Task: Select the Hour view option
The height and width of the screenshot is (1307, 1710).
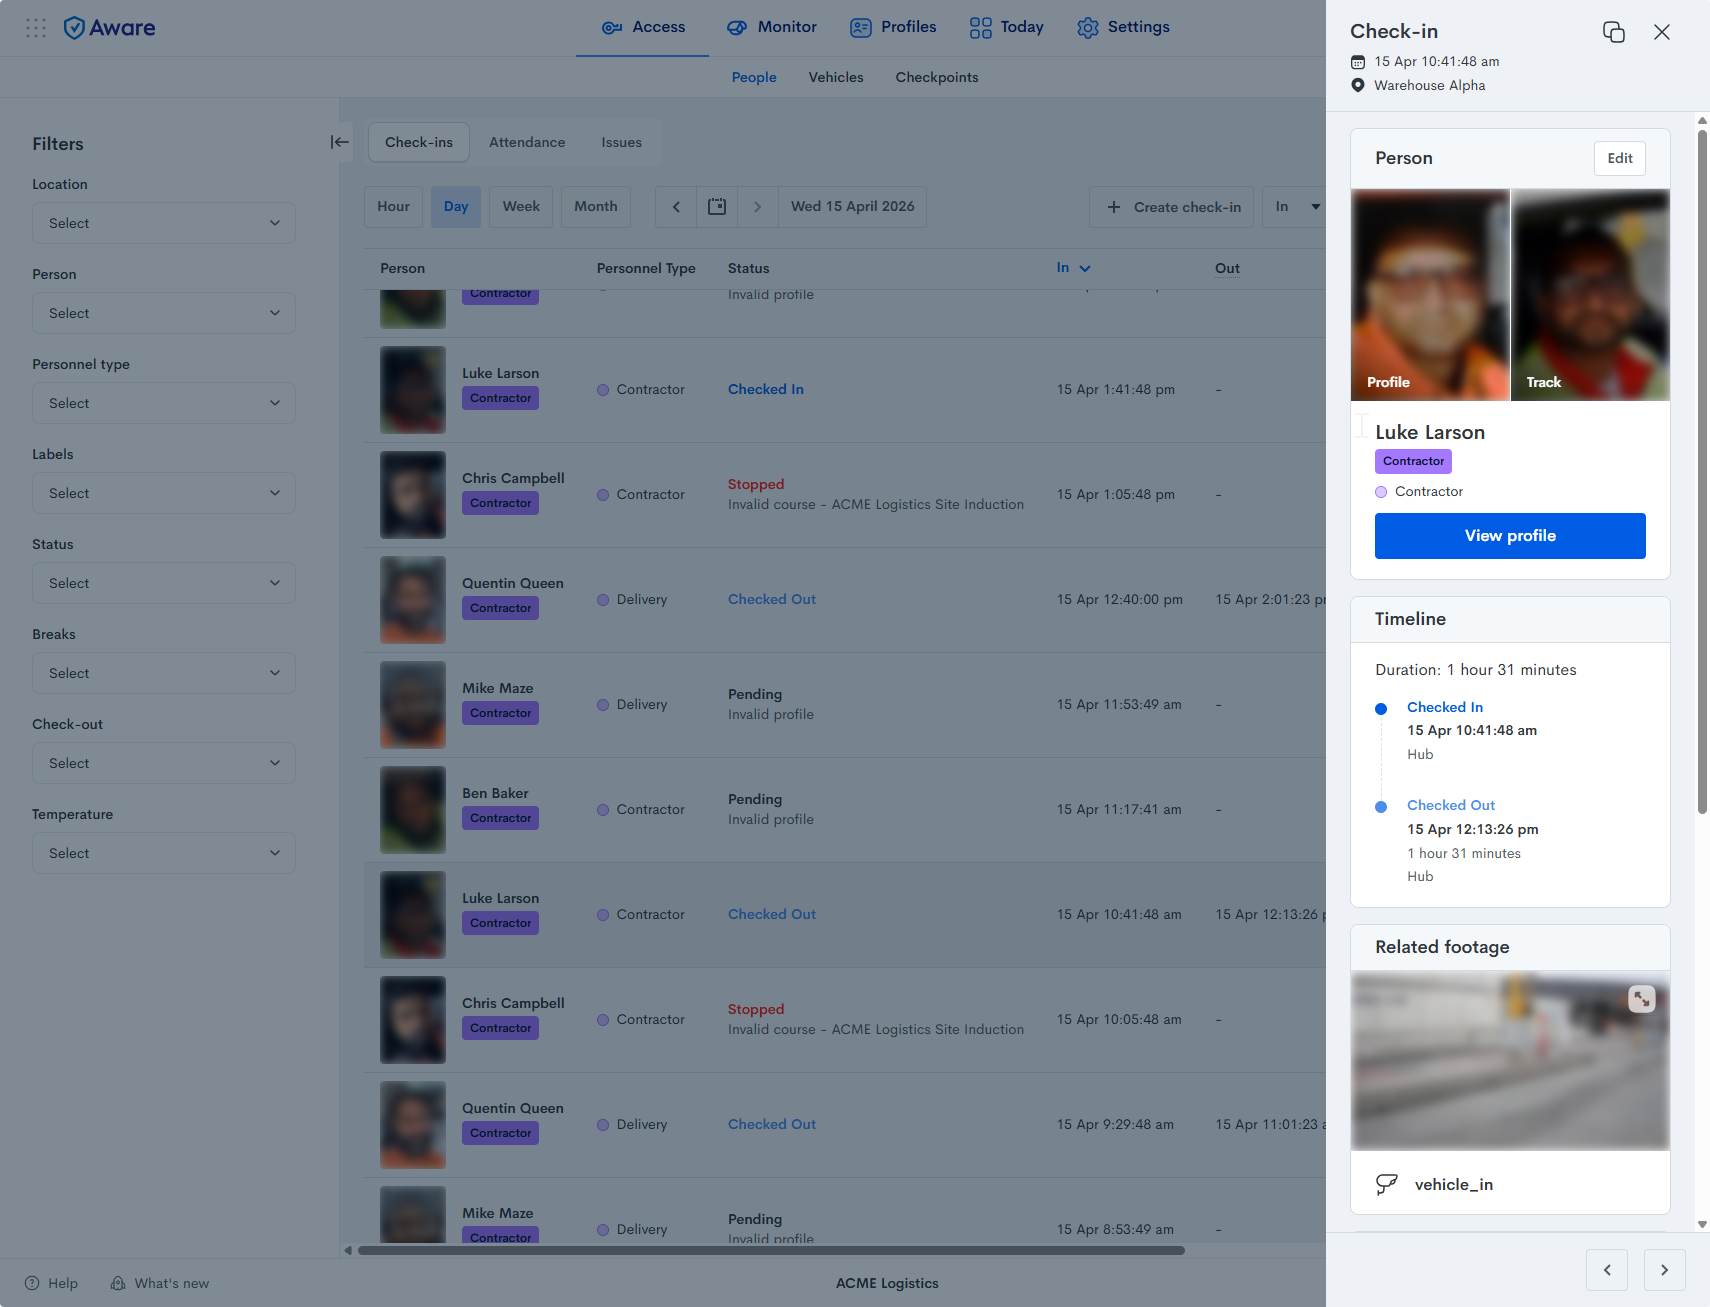Action: click(x=393, y=207)
